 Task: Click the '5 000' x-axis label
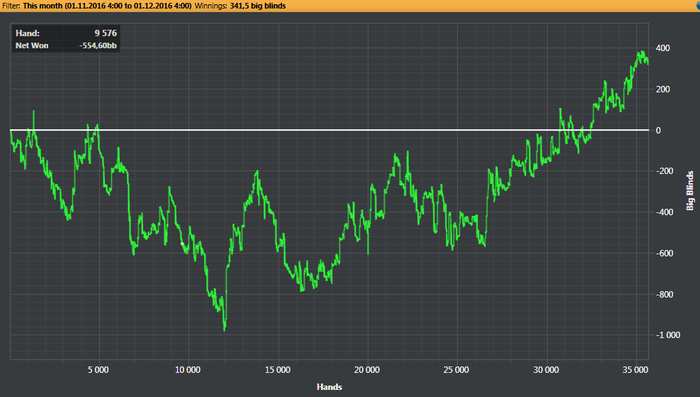98,370
